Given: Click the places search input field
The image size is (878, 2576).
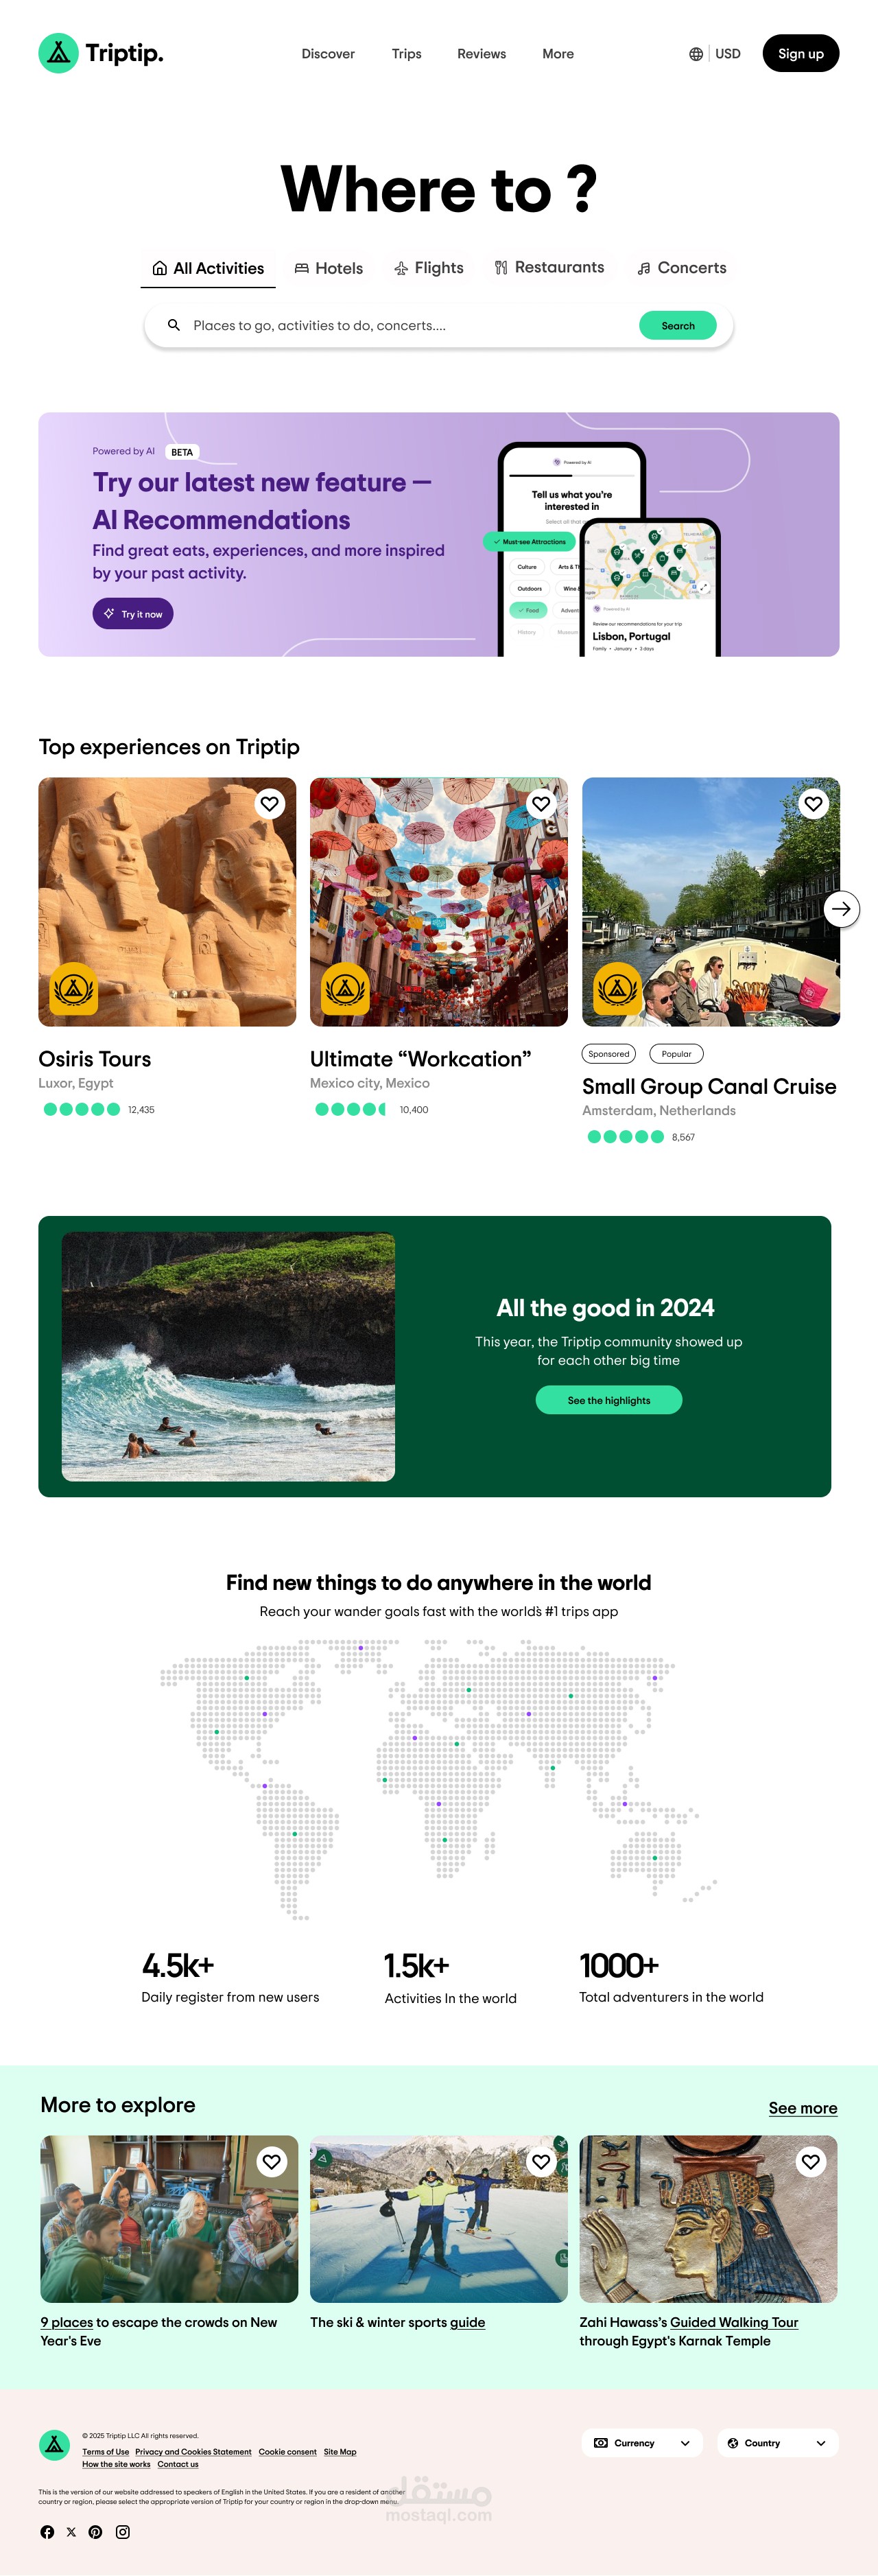Looking at the screenshot, I should pos(410,326).
